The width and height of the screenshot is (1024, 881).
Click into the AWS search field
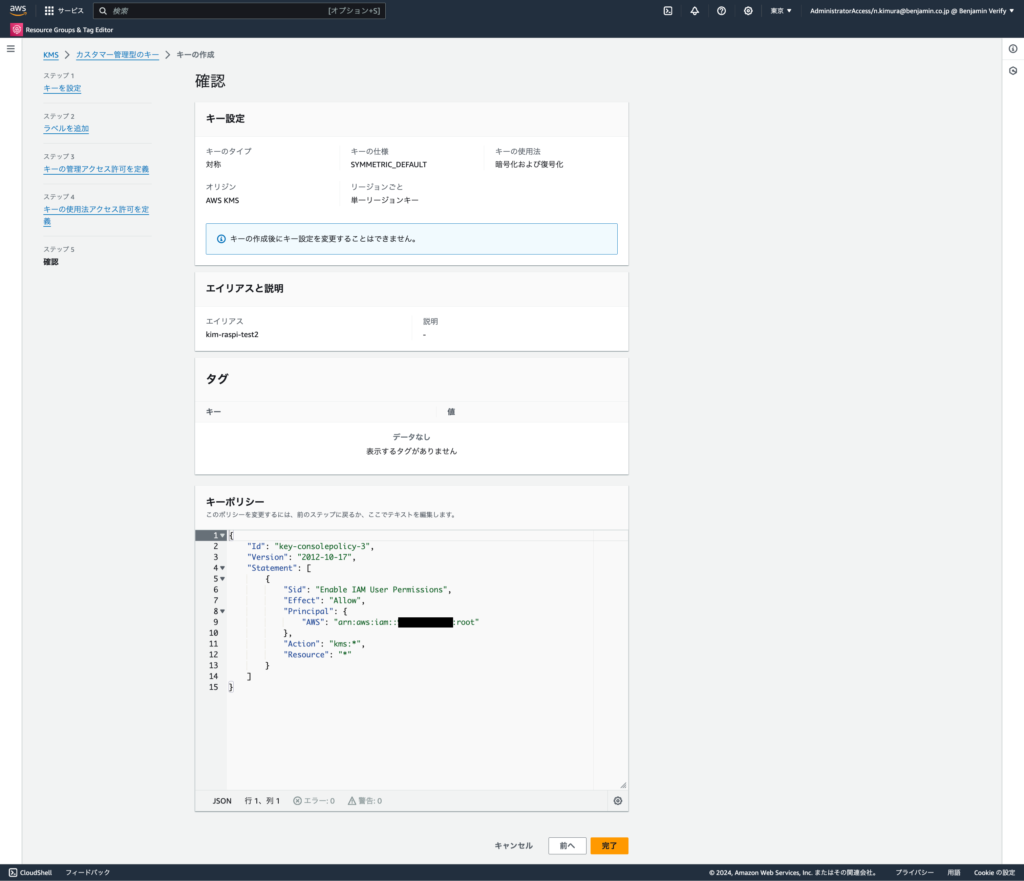[239, 10]
